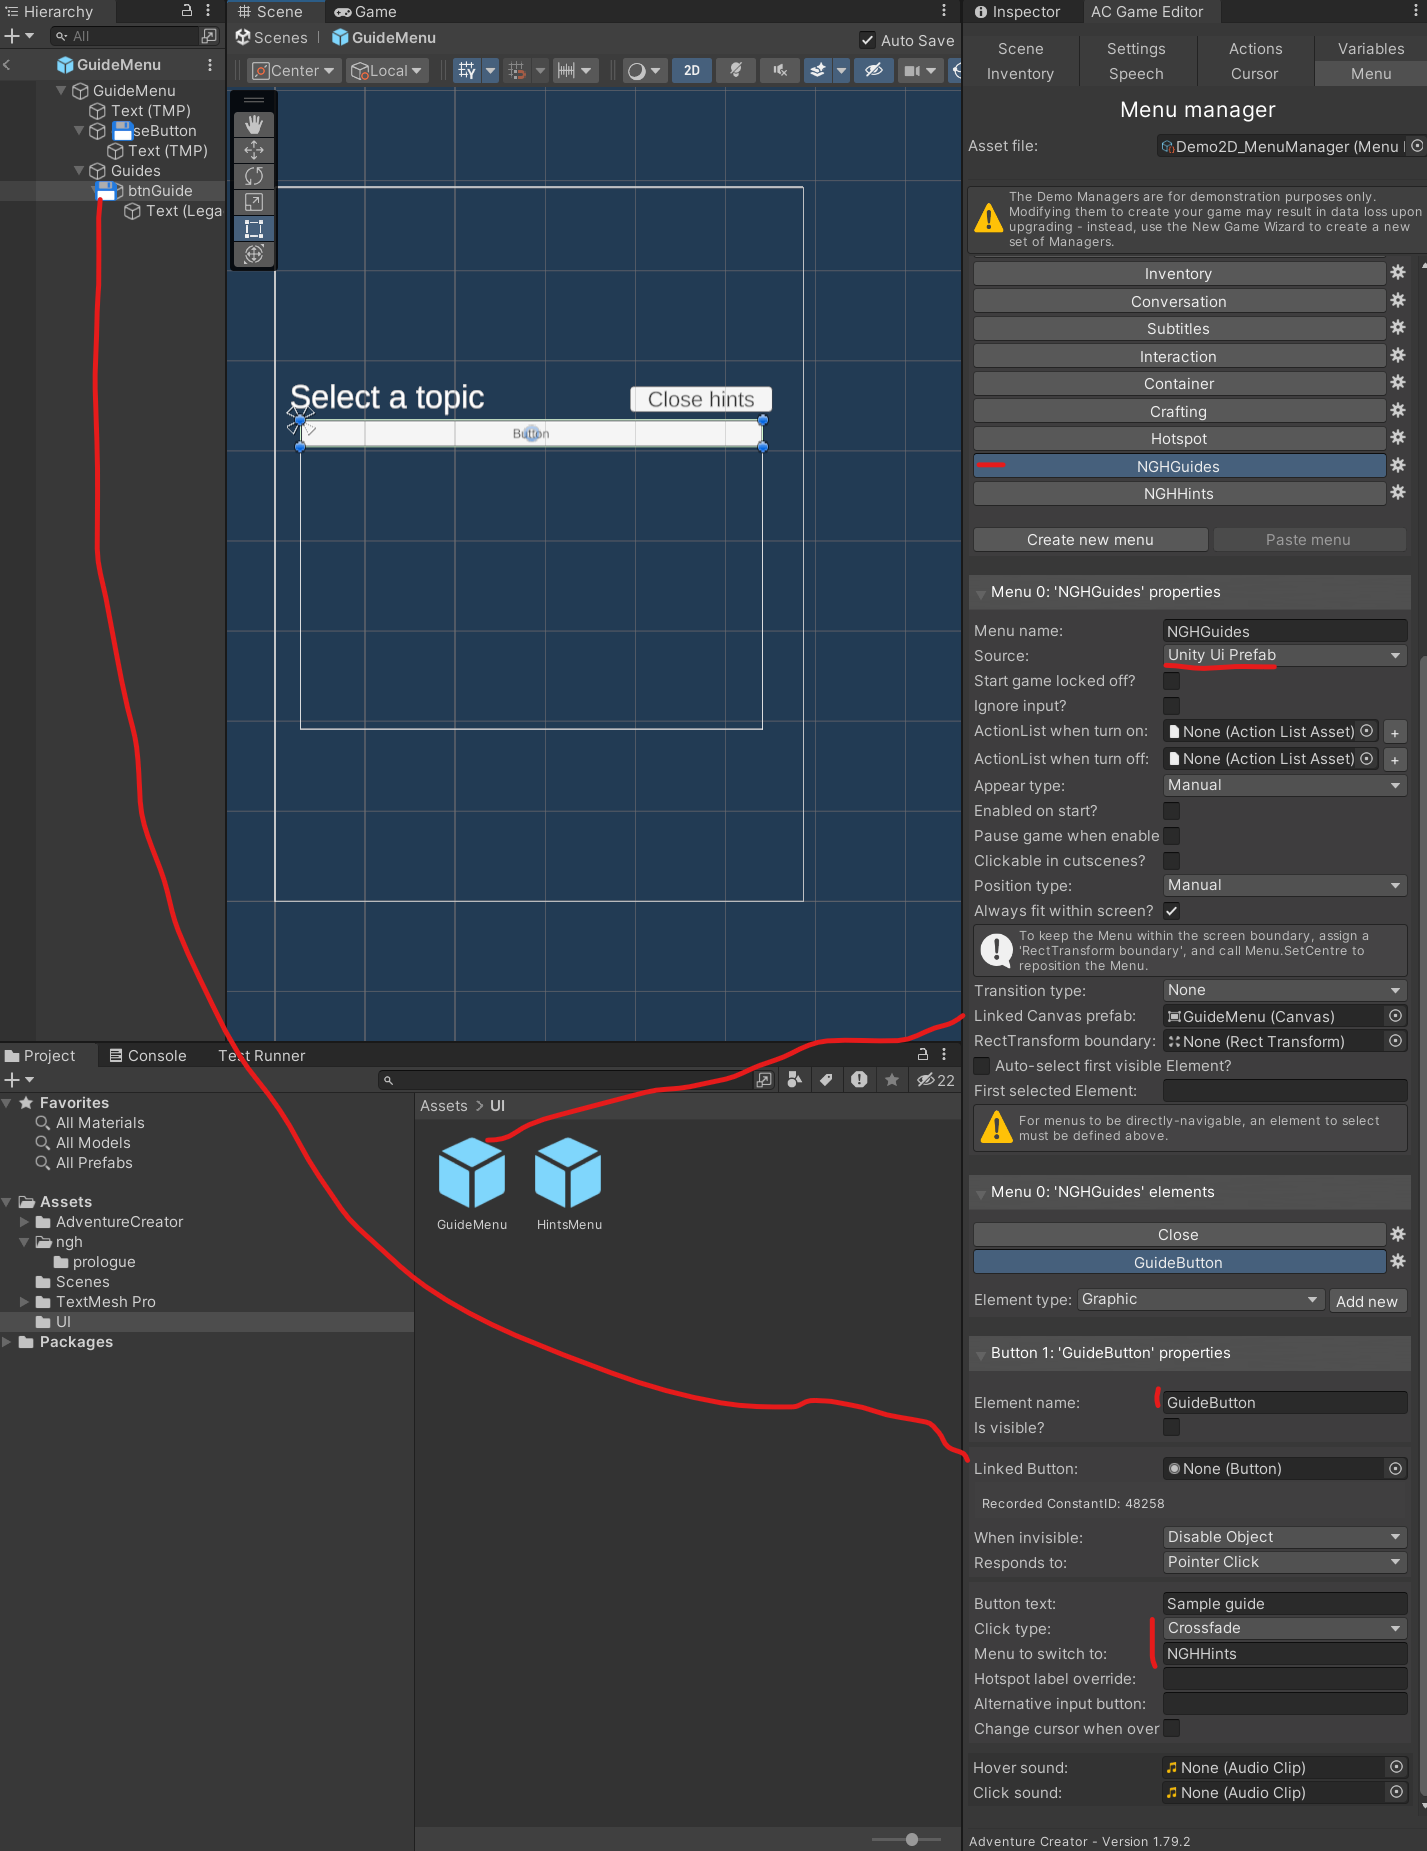This screenshot has width=1427, height=1851.
Task: Click the Create new menu button
Action: point(1090,539)
